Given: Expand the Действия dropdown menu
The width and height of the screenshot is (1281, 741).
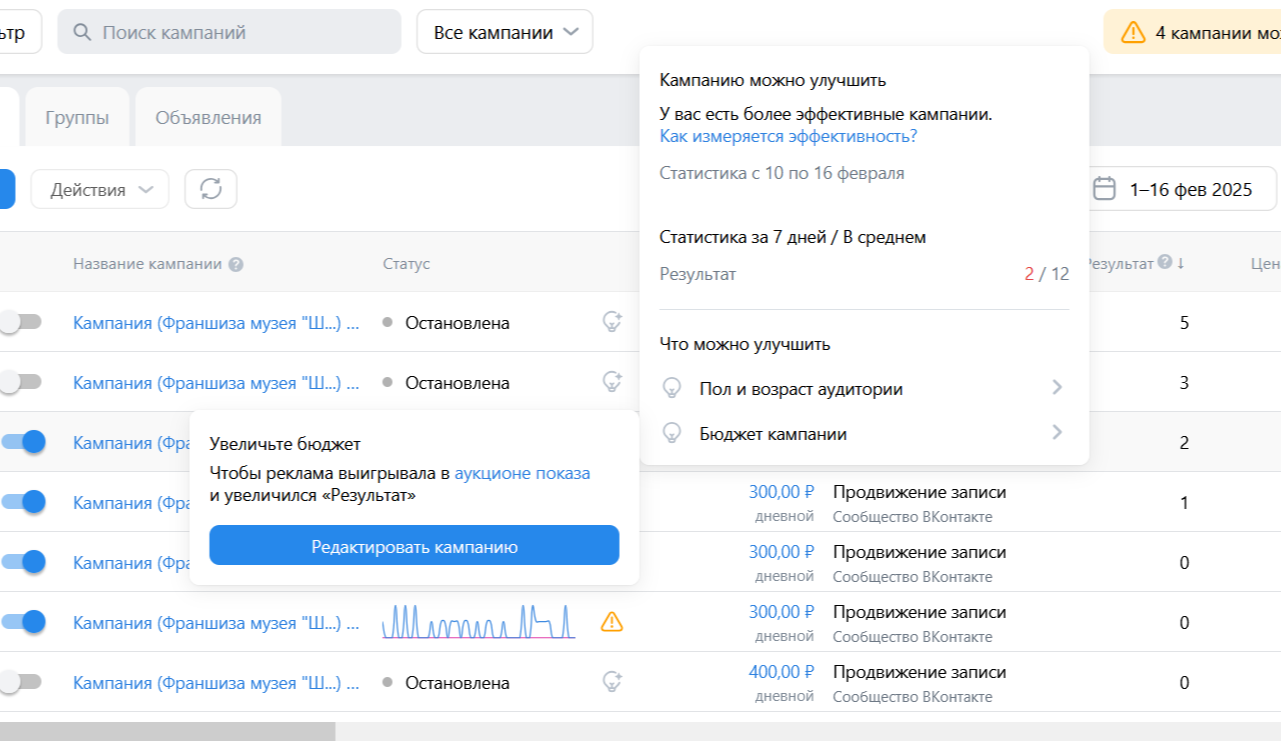Looking at the screenshot, I should pyautogui.click(x=101, y=189).
